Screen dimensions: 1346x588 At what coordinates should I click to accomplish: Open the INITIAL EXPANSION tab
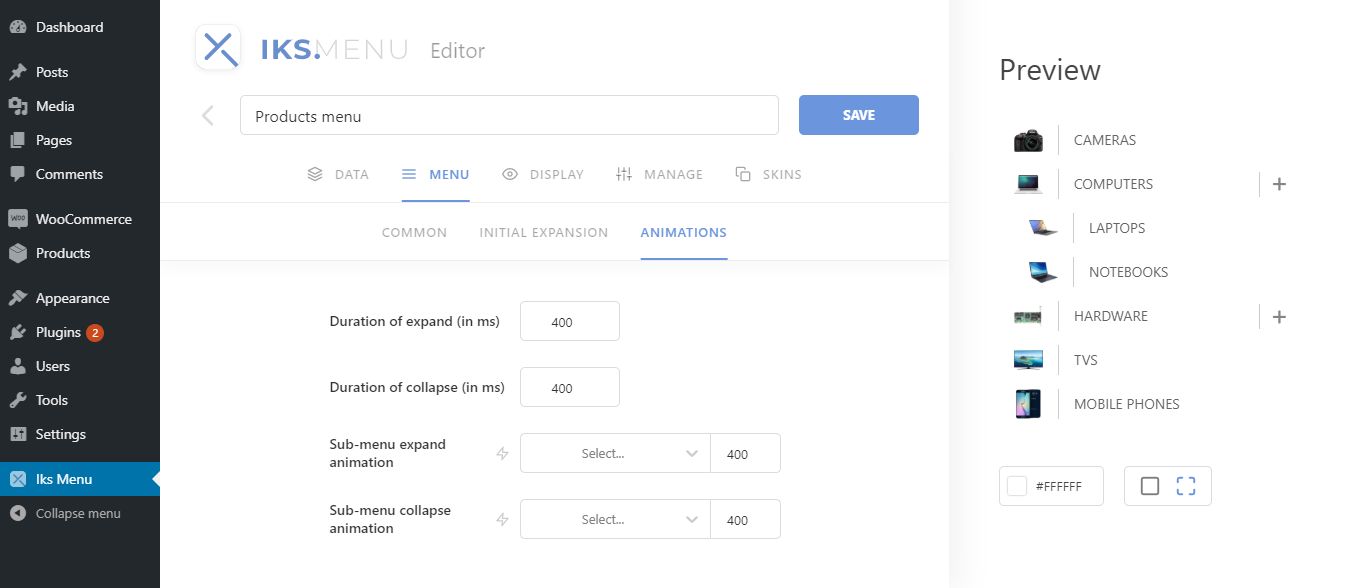[x=543, y=232]
